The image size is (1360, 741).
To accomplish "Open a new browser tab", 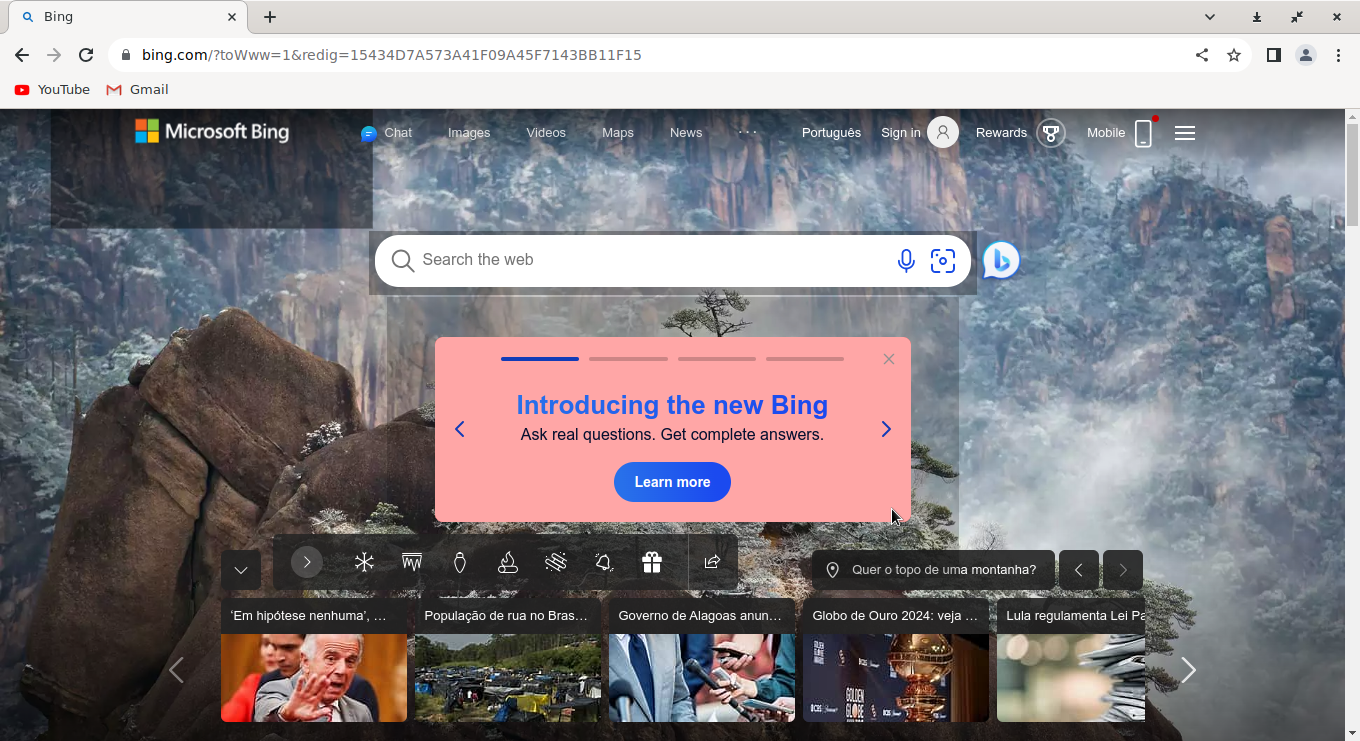I will (270, 17).
